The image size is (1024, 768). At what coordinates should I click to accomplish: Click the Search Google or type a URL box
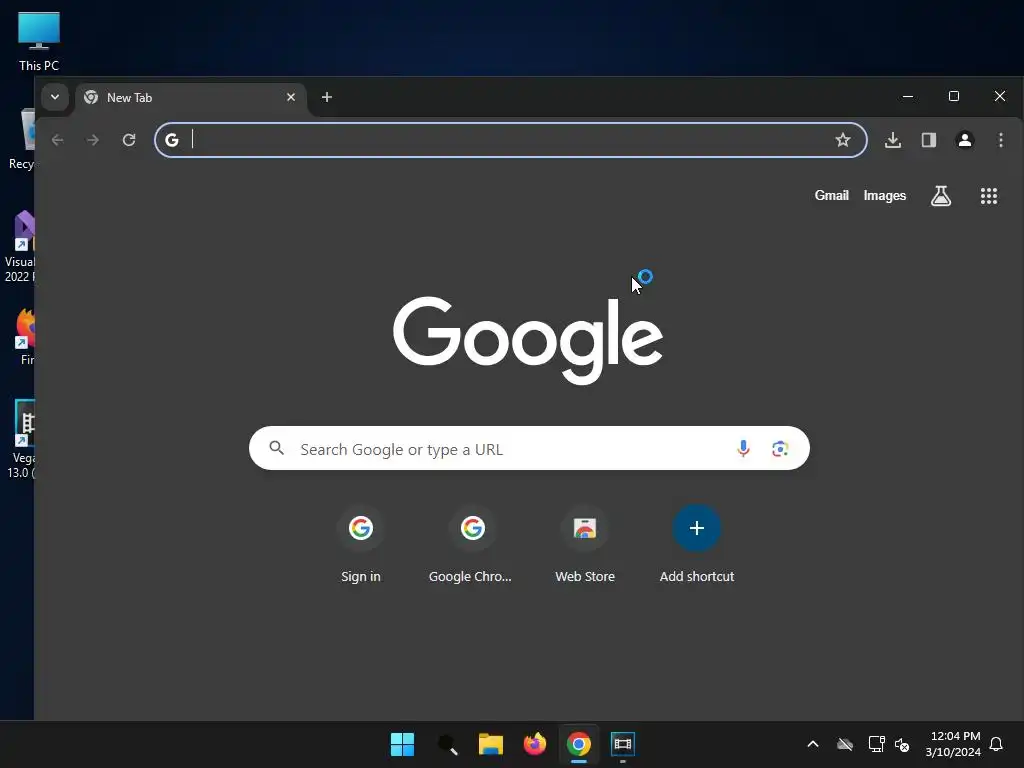click(x=529, y=448)
